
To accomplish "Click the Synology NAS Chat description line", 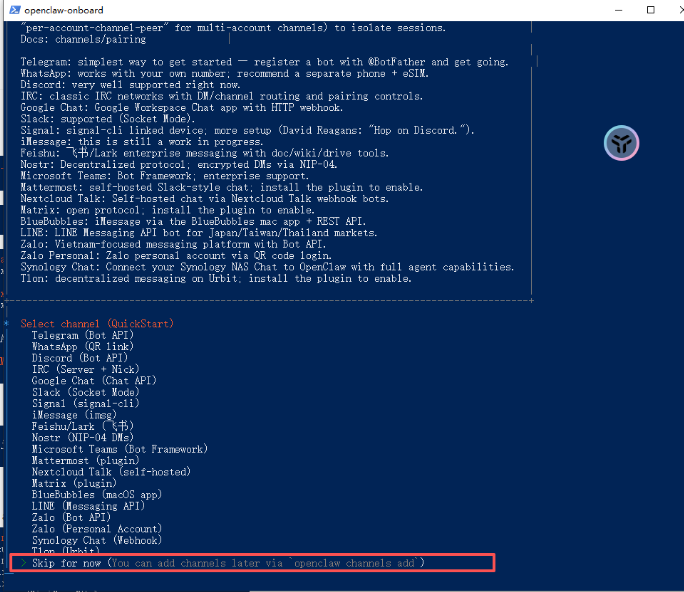I will [x=267, y=267].
